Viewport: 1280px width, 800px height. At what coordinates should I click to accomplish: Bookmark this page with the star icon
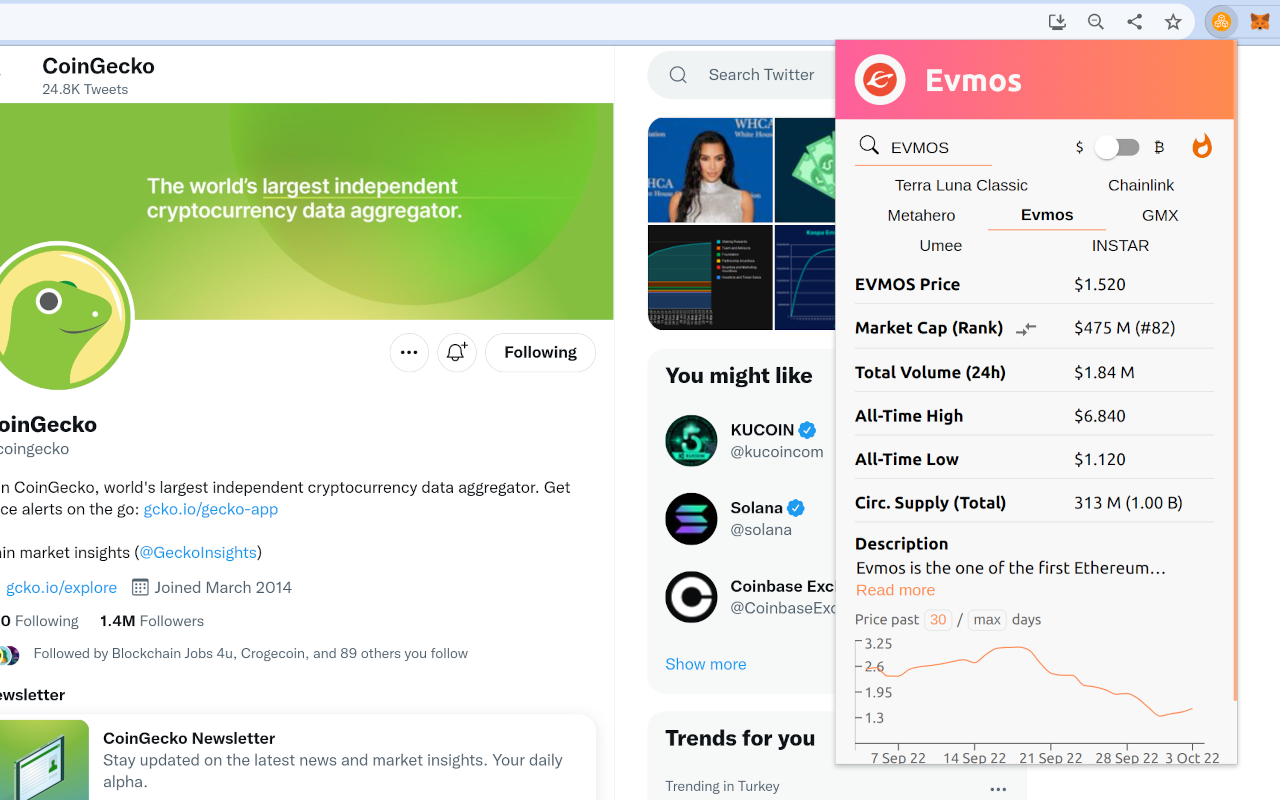pos(1173,22)
